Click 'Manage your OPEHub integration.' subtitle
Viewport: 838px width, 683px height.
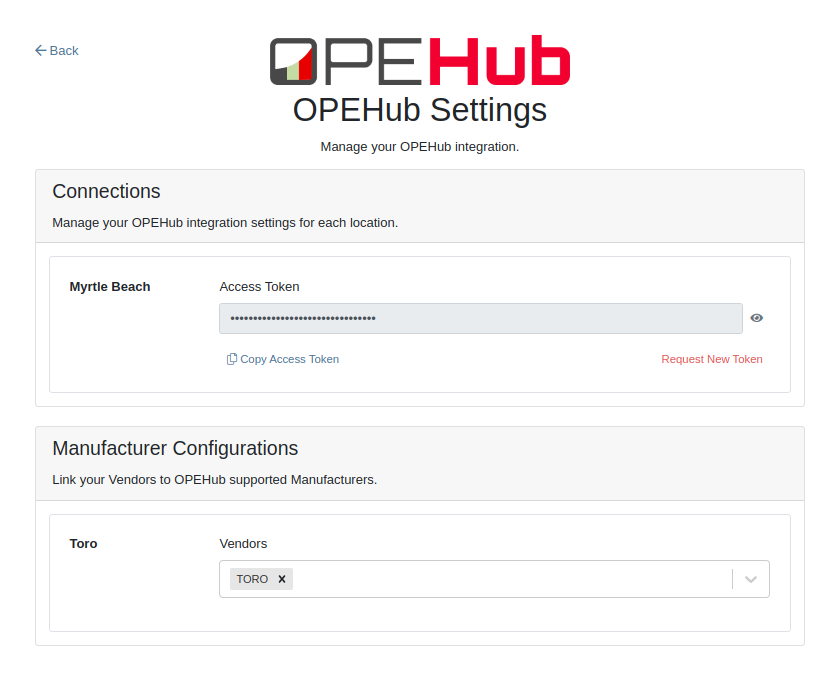420,147
